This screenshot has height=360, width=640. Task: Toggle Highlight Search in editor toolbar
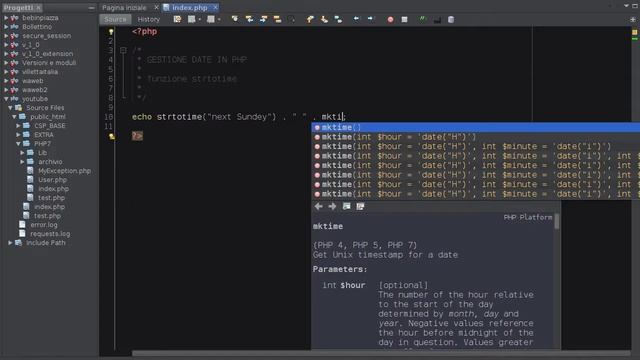[278, 19]
